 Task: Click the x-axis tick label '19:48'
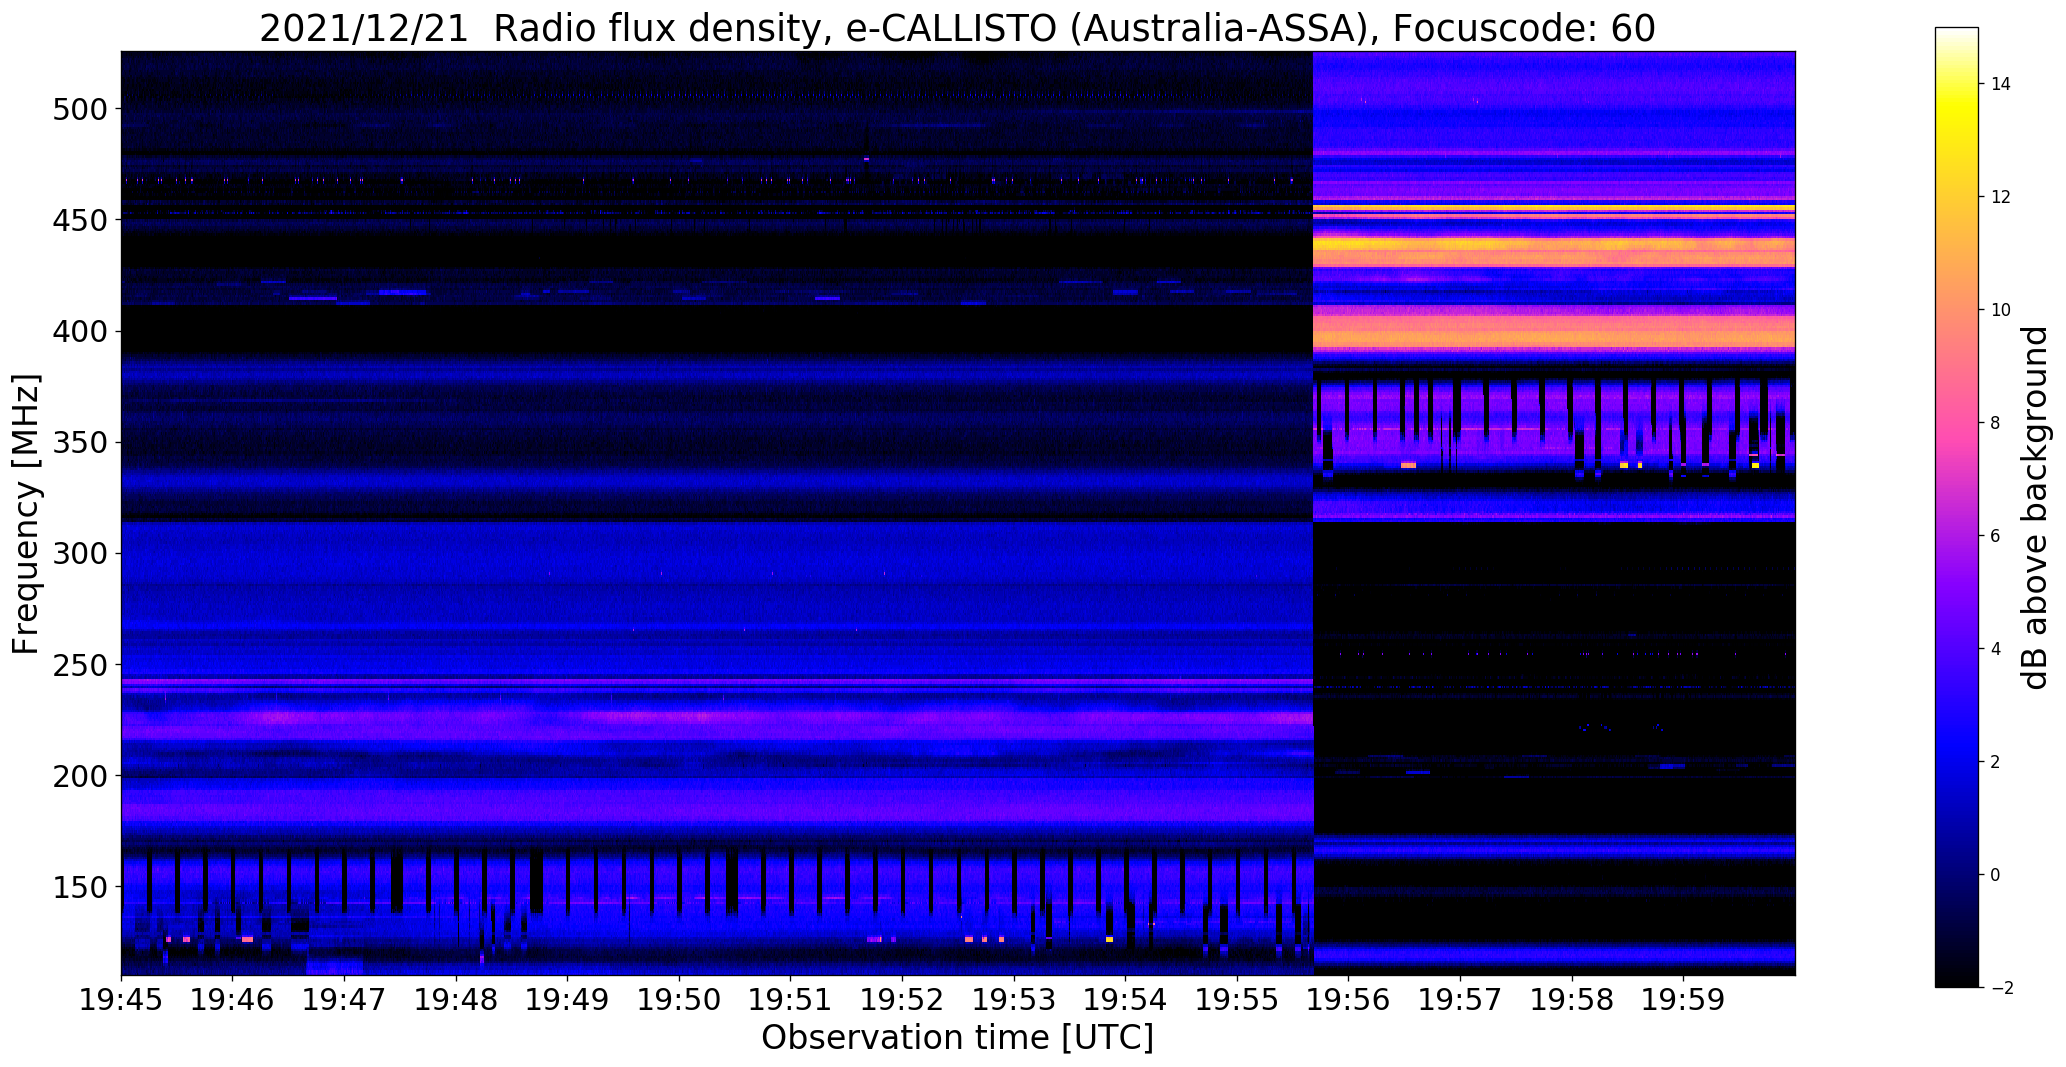click(456, 999)
